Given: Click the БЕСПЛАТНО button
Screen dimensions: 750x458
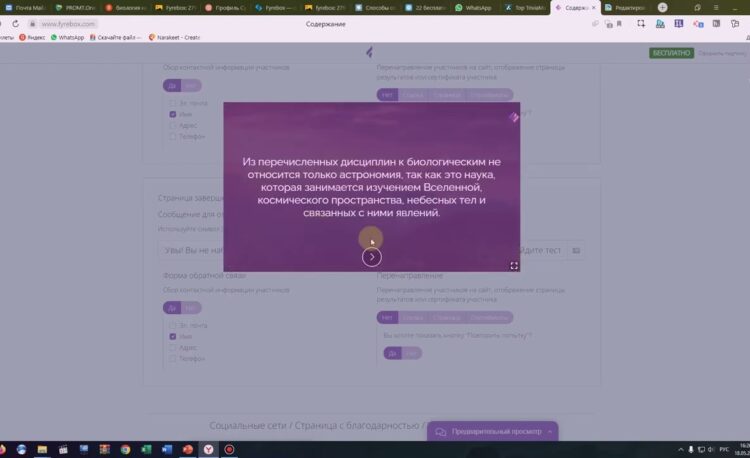Looking at the screenshot, I should [x=670, y=52].
